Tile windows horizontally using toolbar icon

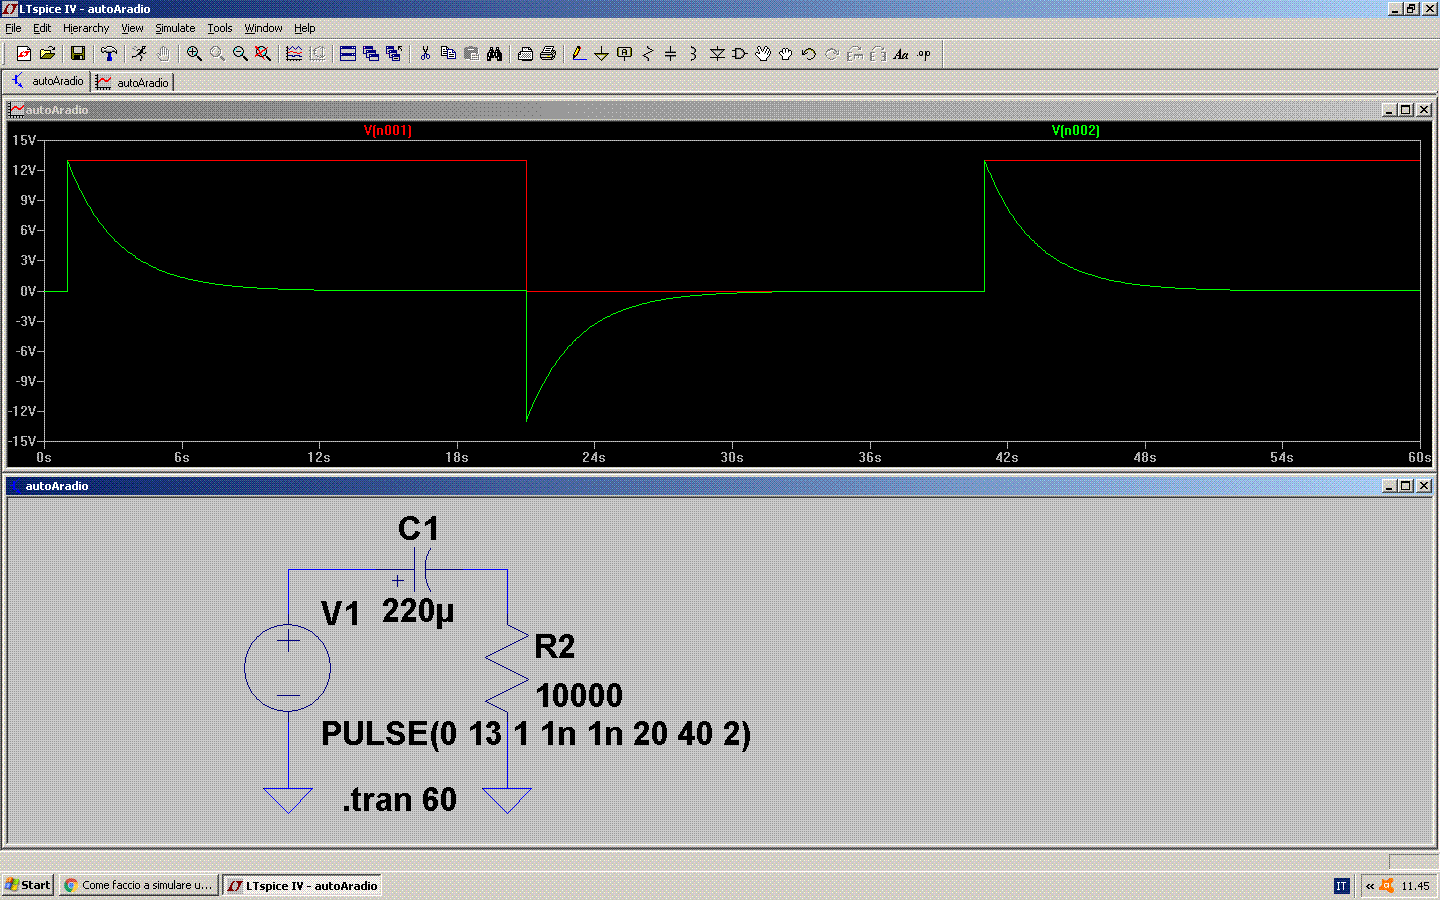click(x=348, y=54)
